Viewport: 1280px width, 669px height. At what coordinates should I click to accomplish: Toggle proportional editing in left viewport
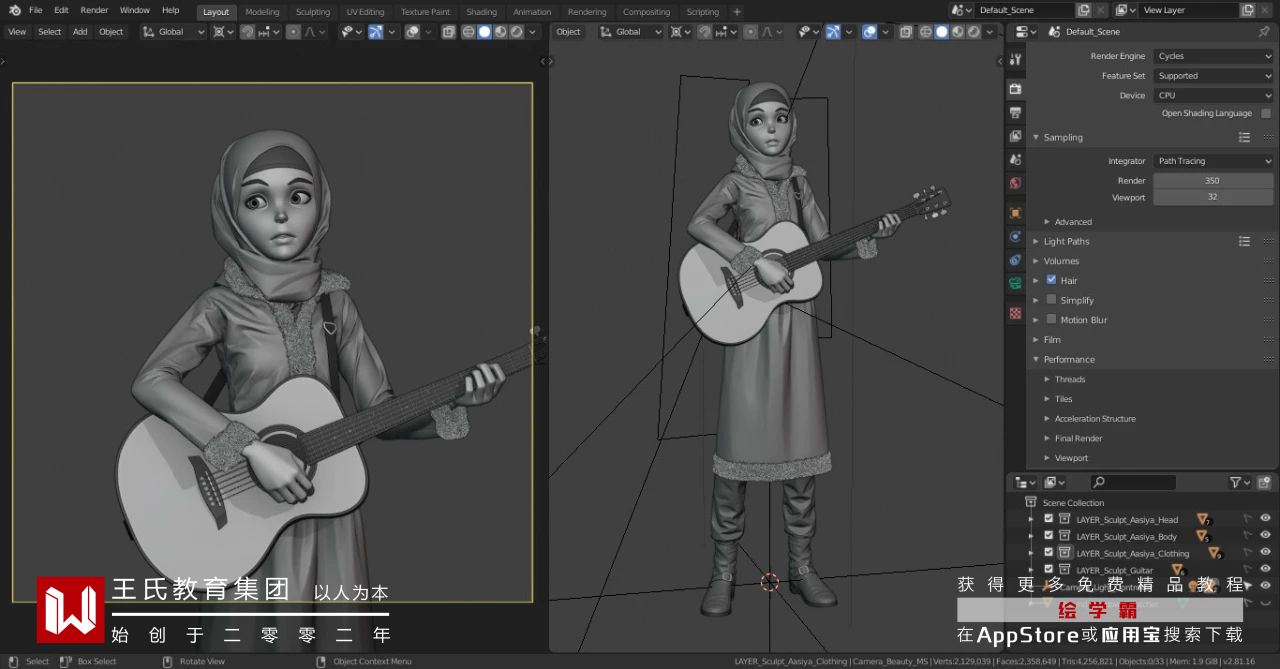(x=293, y=32)
